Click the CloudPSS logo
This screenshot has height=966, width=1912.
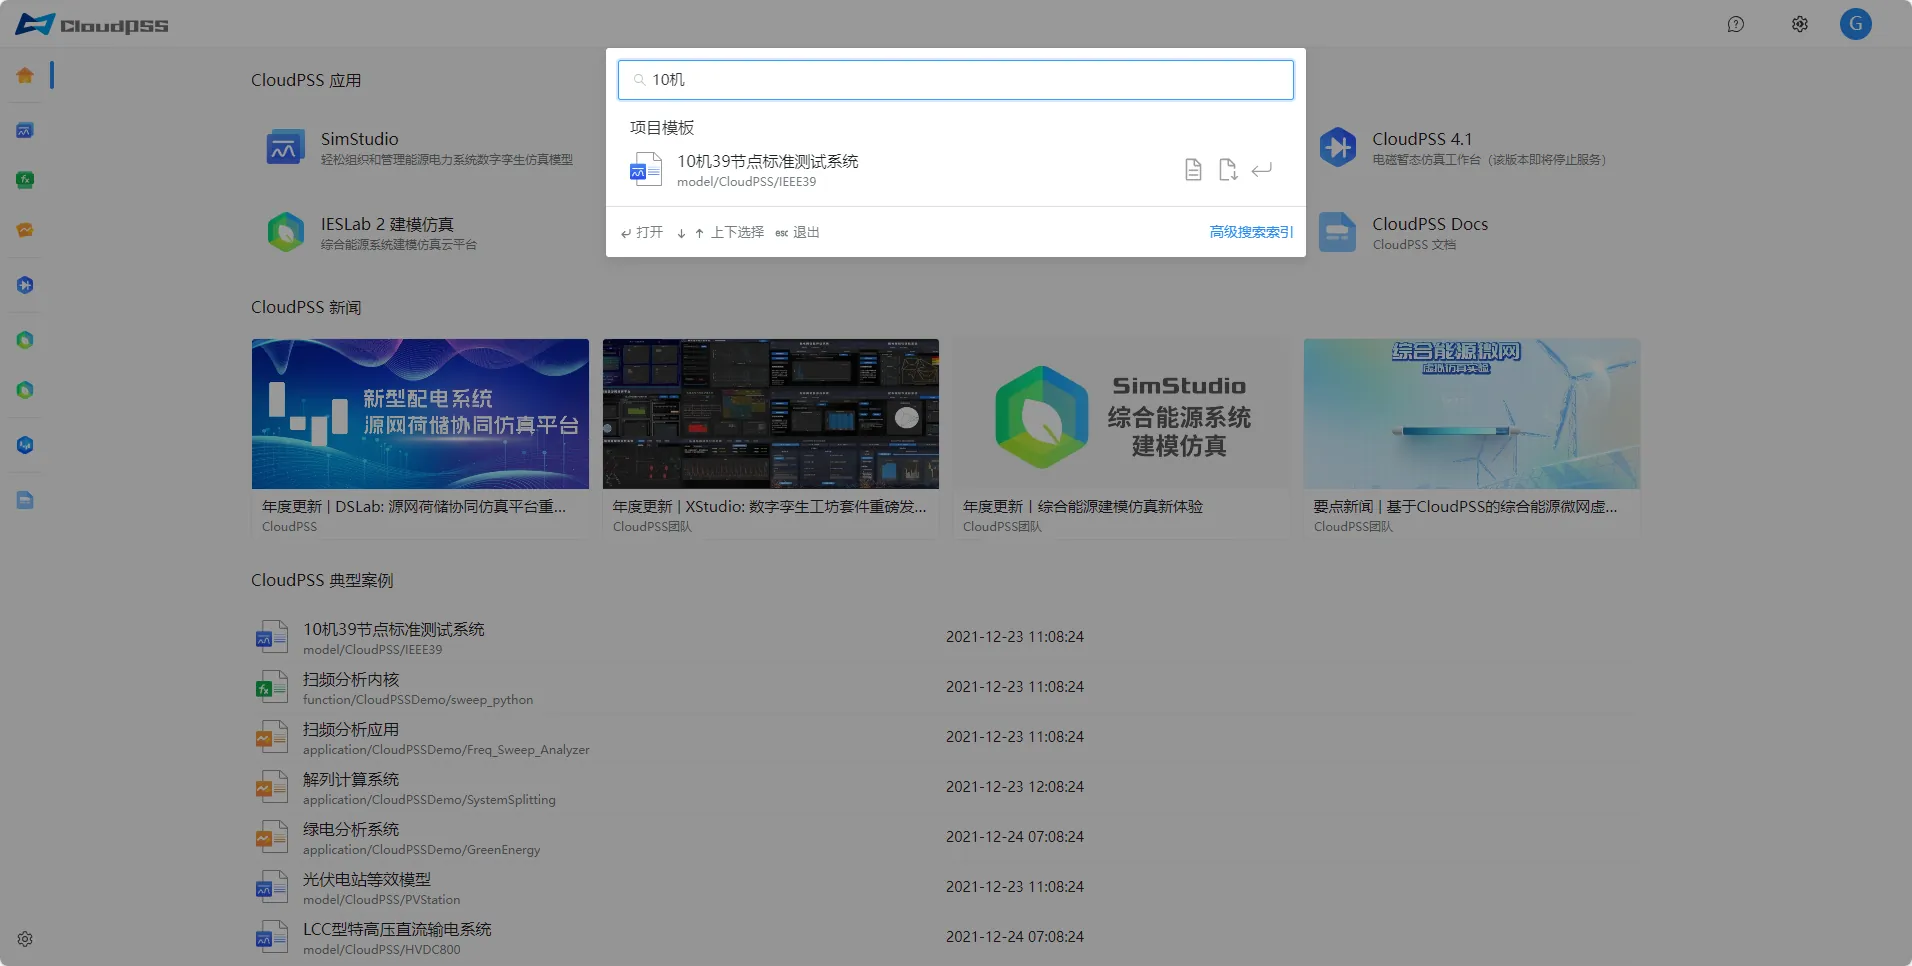coord(91,24)
